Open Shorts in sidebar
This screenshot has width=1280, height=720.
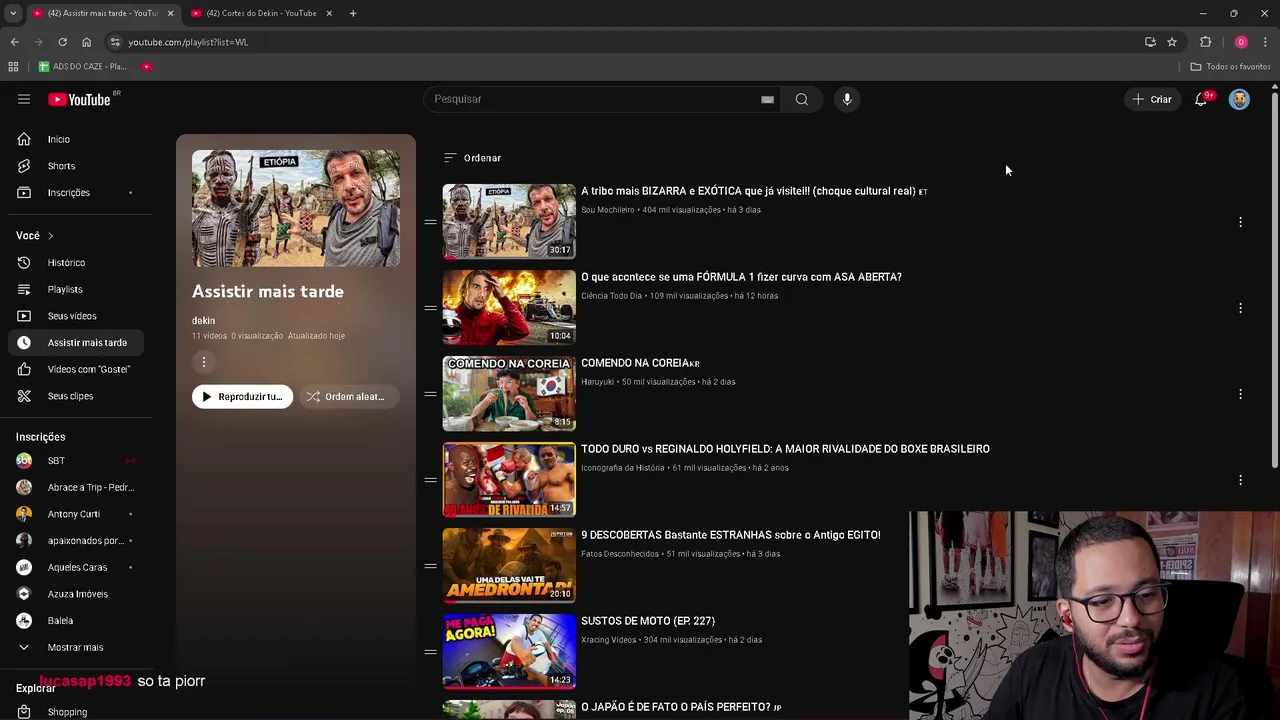[x=77, y=166]
